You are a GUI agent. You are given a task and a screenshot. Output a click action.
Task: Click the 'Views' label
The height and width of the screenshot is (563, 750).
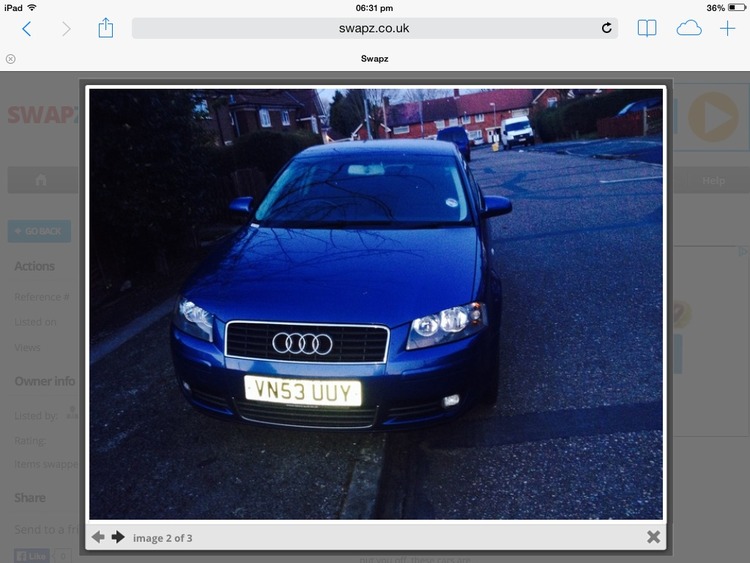[27, 348]
